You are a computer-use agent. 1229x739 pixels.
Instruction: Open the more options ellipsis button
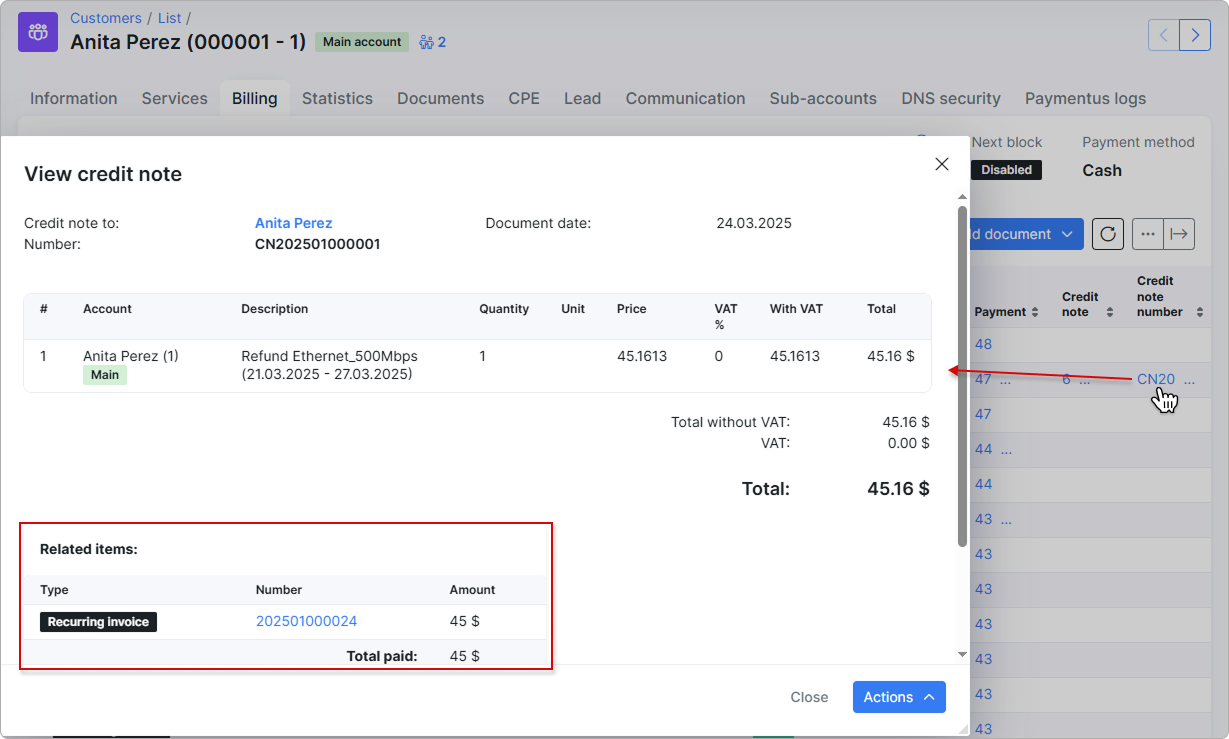click(1148, 234)
